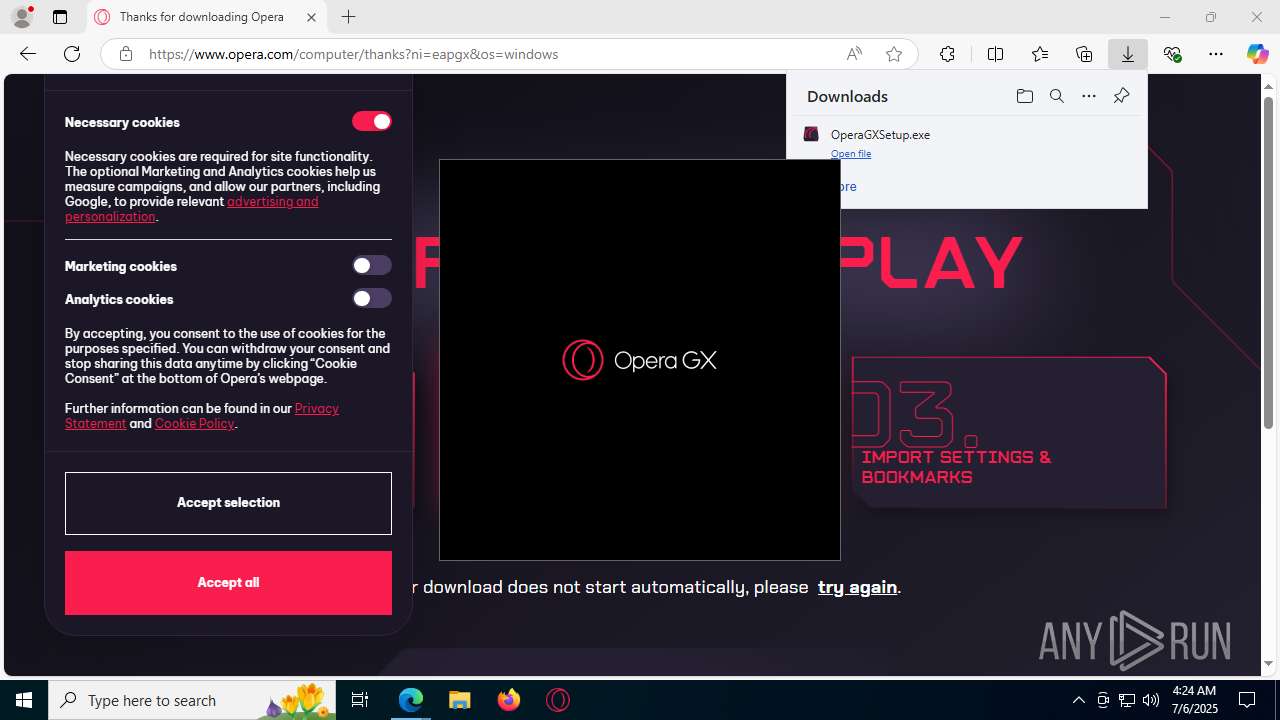Open the Extensions puzzle icon
The height and width of the screenshot is (720, 1280).
pos(947,54)
